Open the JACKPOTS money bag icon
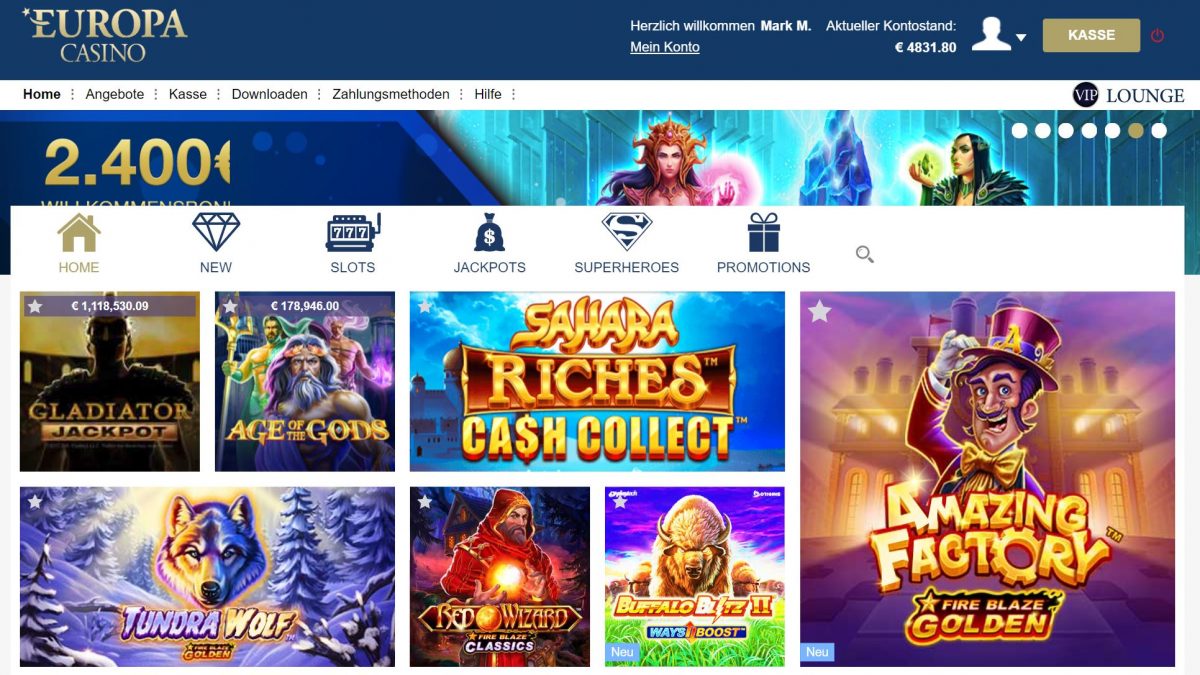Image resolution: width=1200 pixels, height=675 pixels. pyautogui.click(x=490, y=233)
